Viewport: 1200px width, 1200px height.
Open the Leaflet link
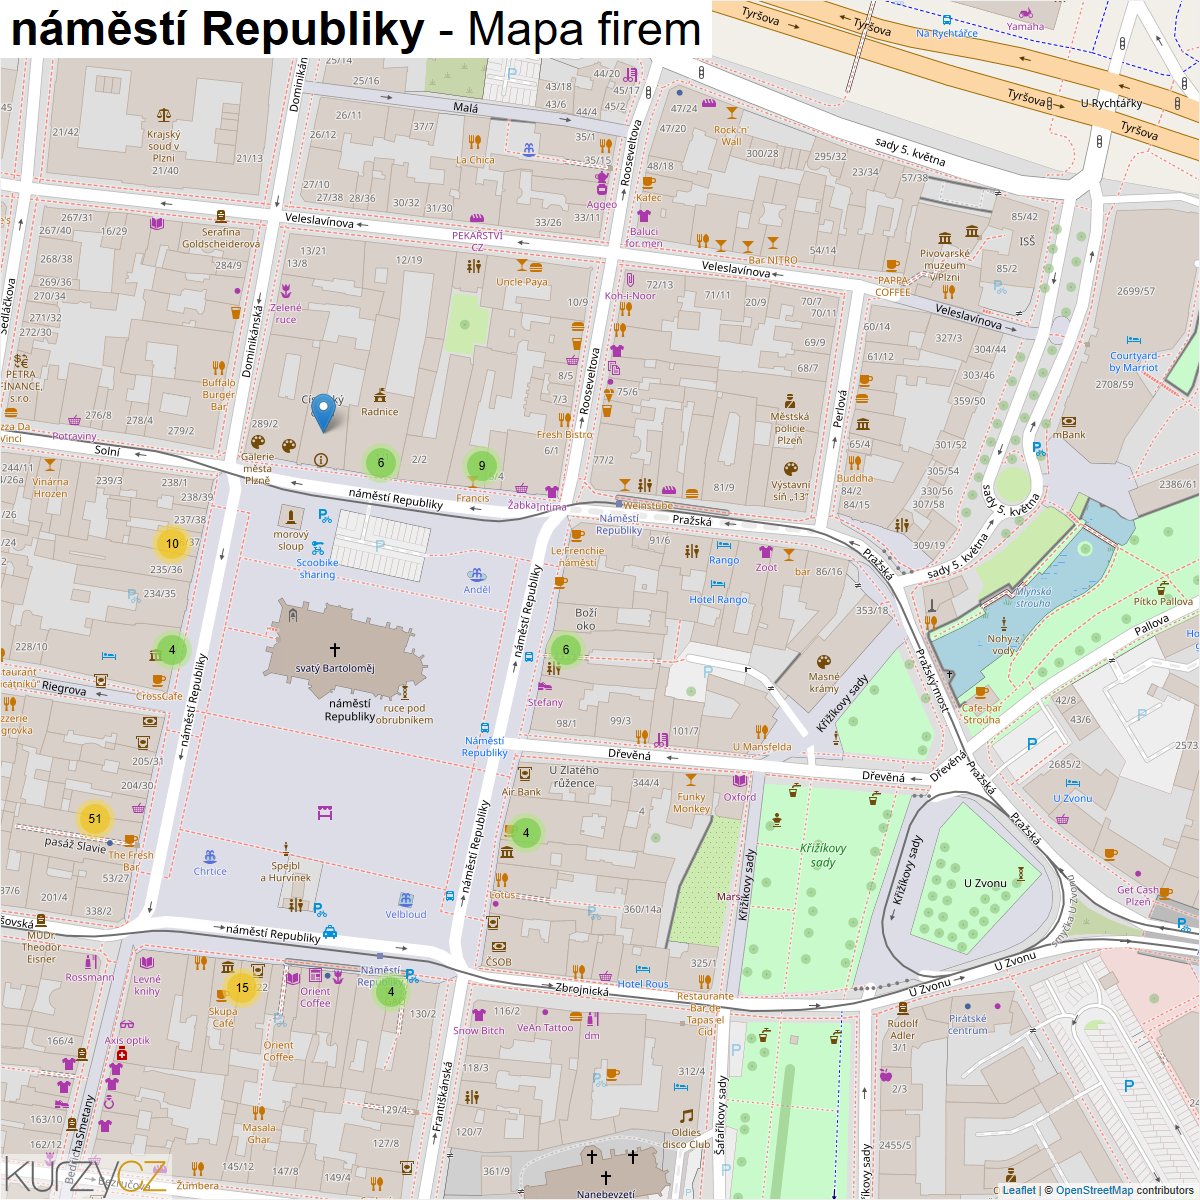[x=1019, y=1190]
